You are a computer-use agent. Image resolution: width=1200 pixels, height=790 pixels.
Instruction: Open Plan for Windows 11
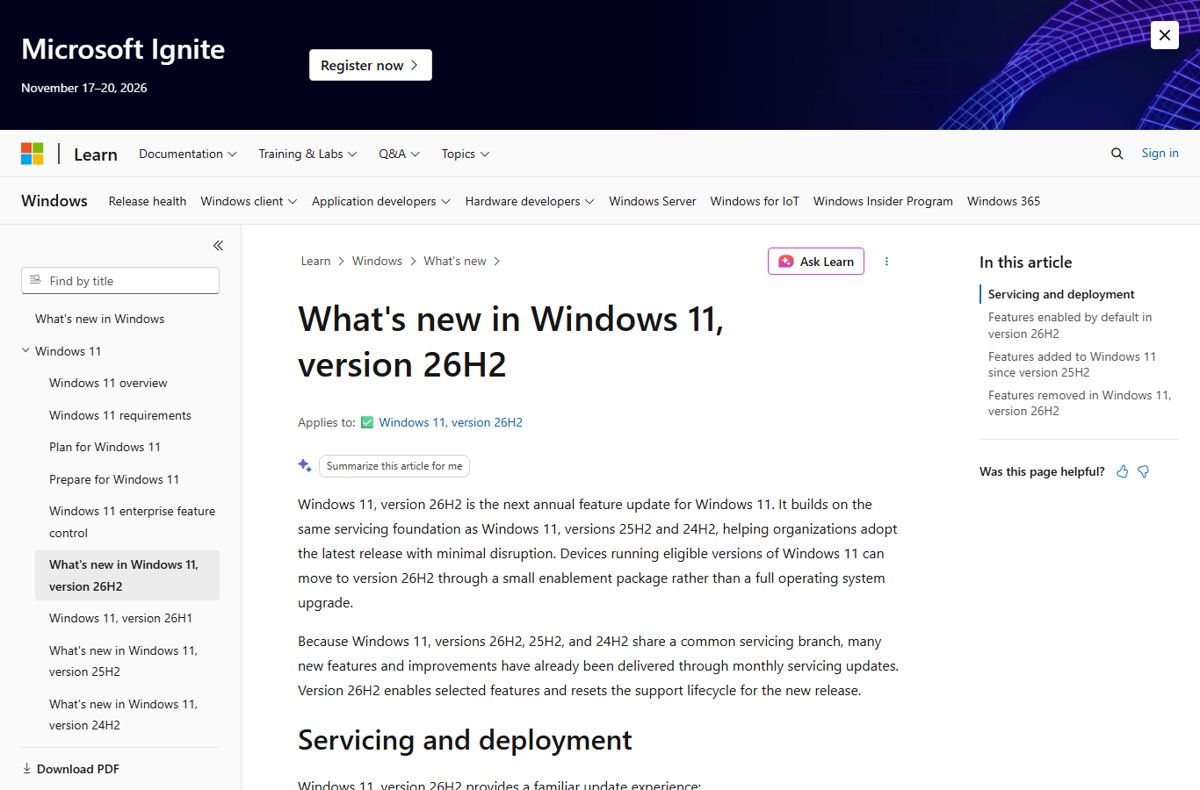pyautogui.click(x=105, y=447)
